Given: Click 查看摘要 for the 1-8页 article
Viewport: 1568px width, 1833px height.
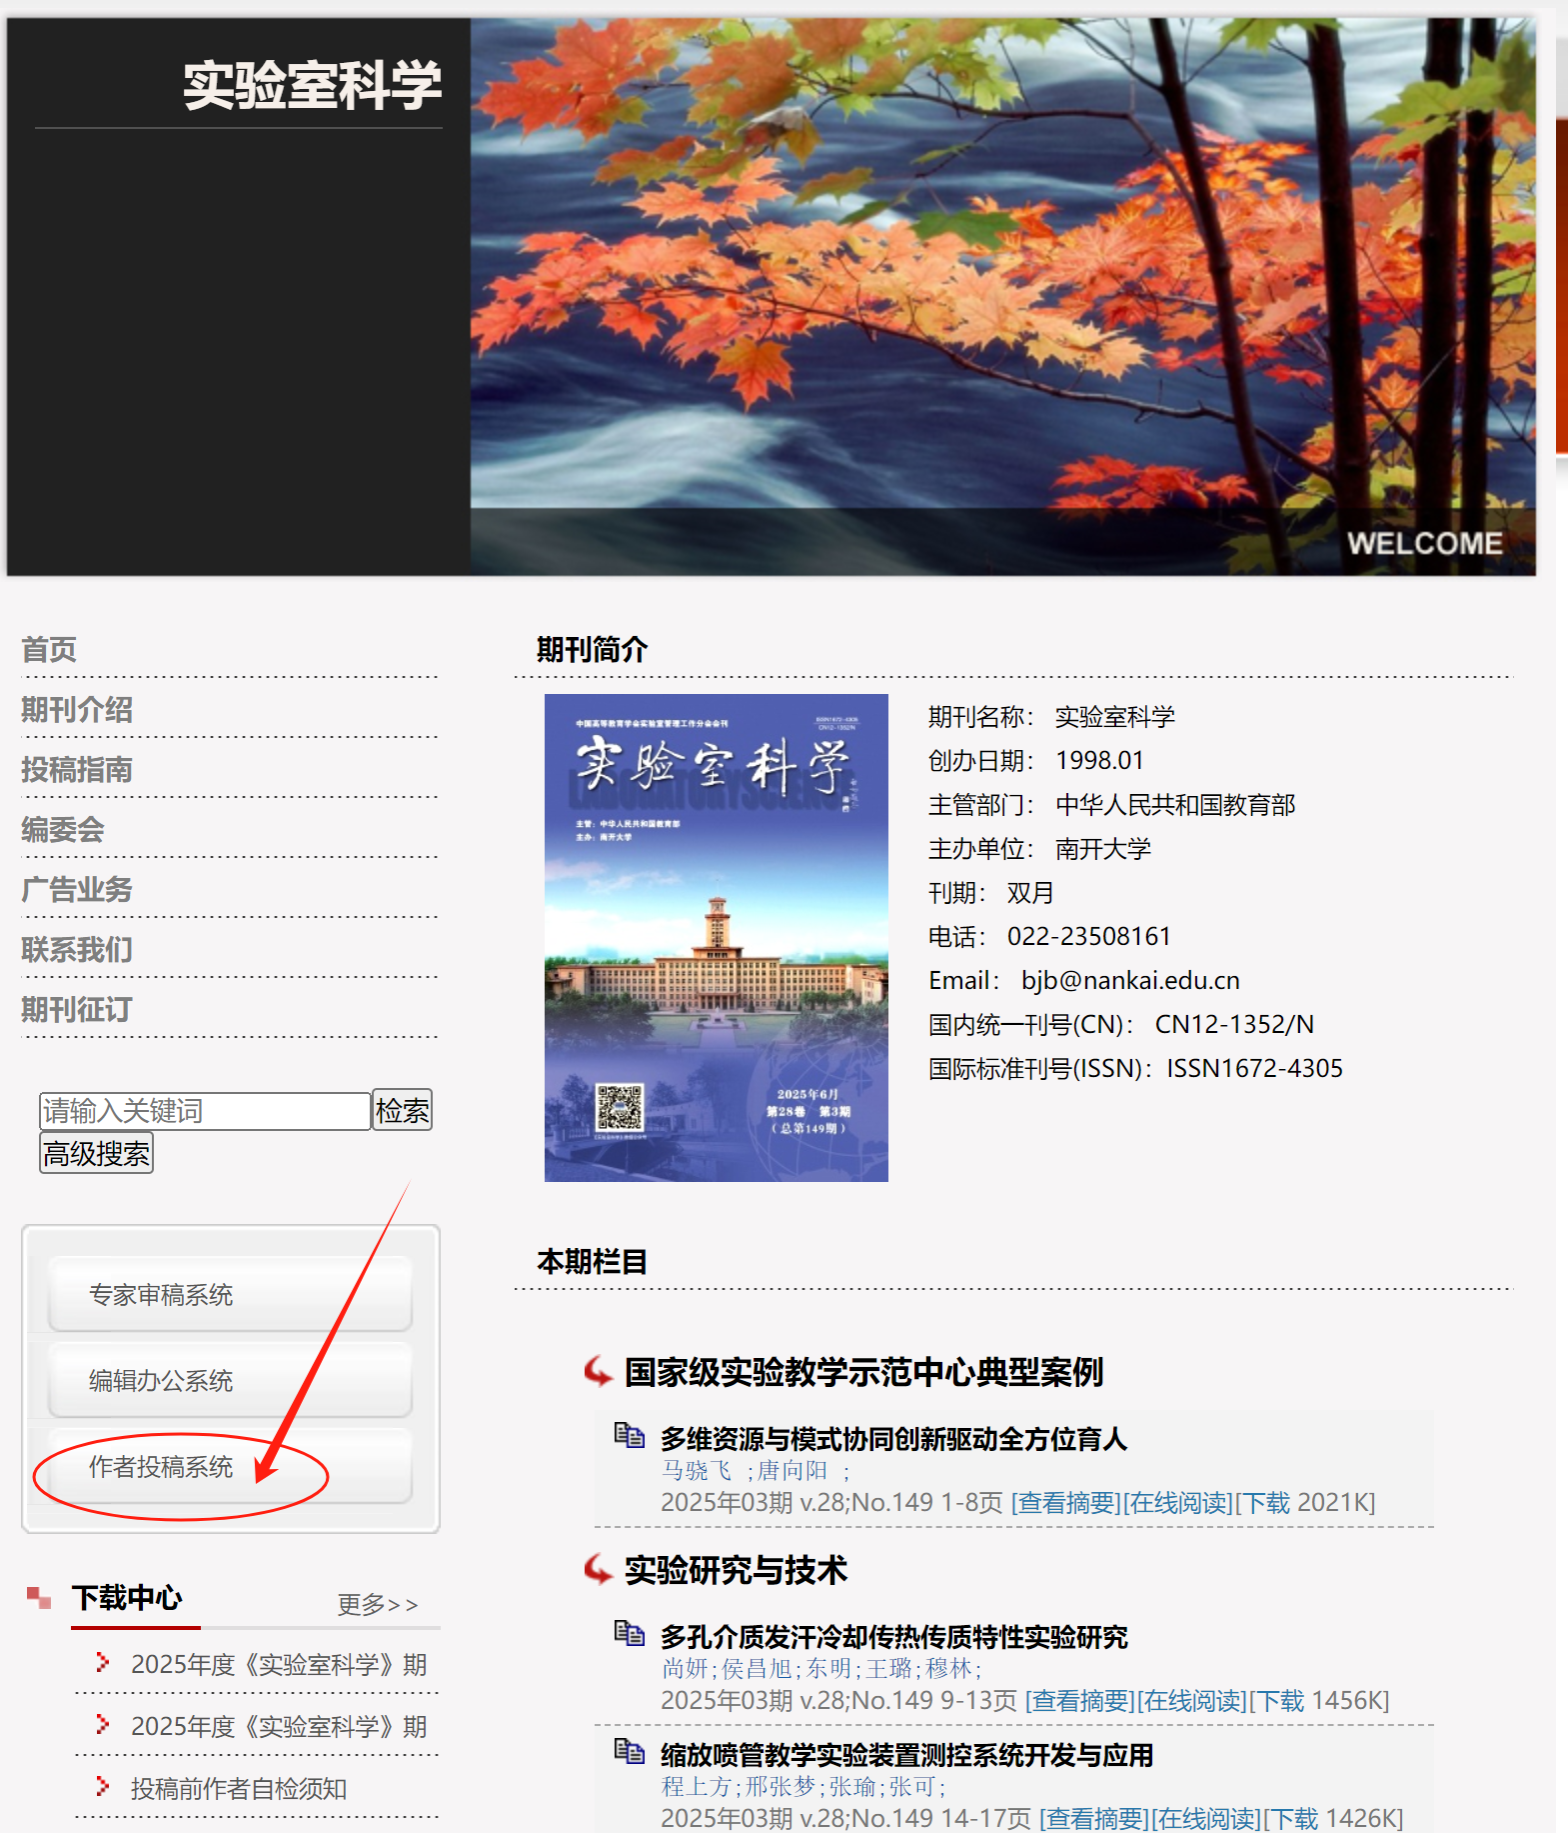Looking at the screenshot, I should coord(1066,1503).
